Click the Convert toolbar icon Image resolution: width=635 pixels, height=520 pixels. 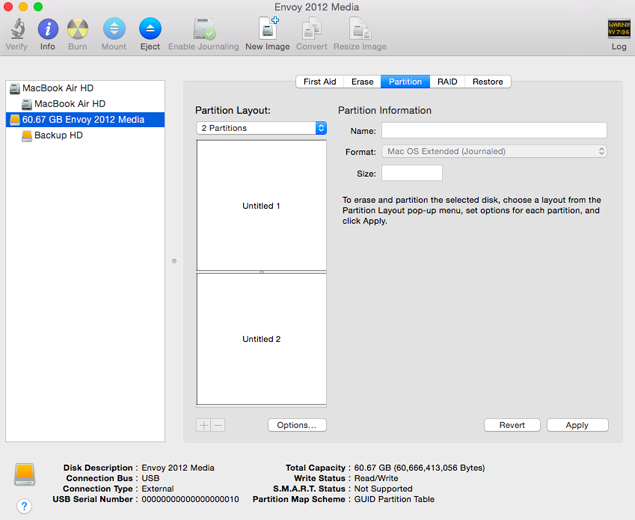point(311,29)
